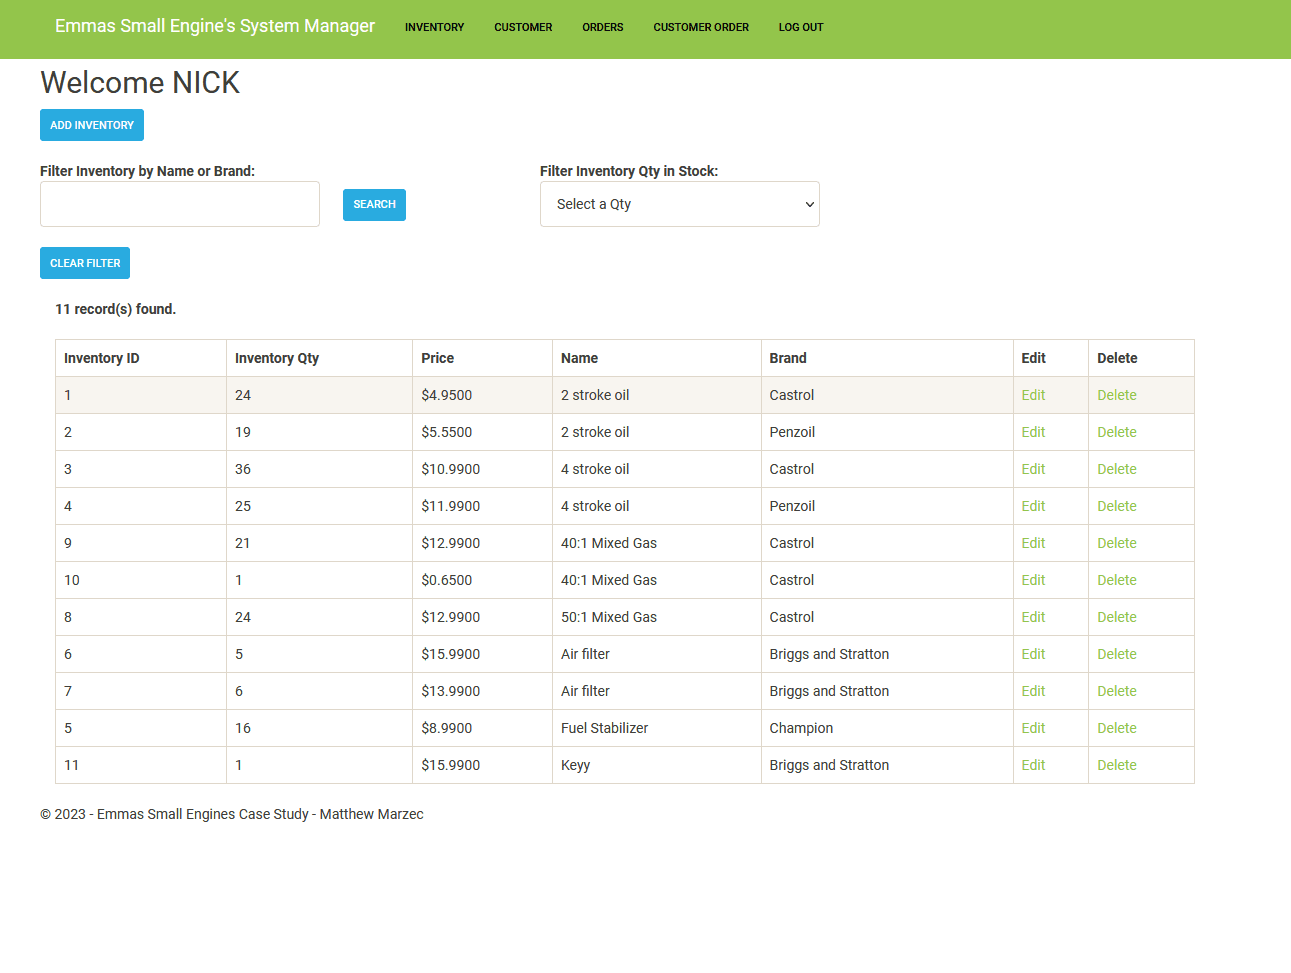The height and width of the screenshot is (973, 1291).
Task: Open the Orders navigation link
Action: [x=602, y=28]
